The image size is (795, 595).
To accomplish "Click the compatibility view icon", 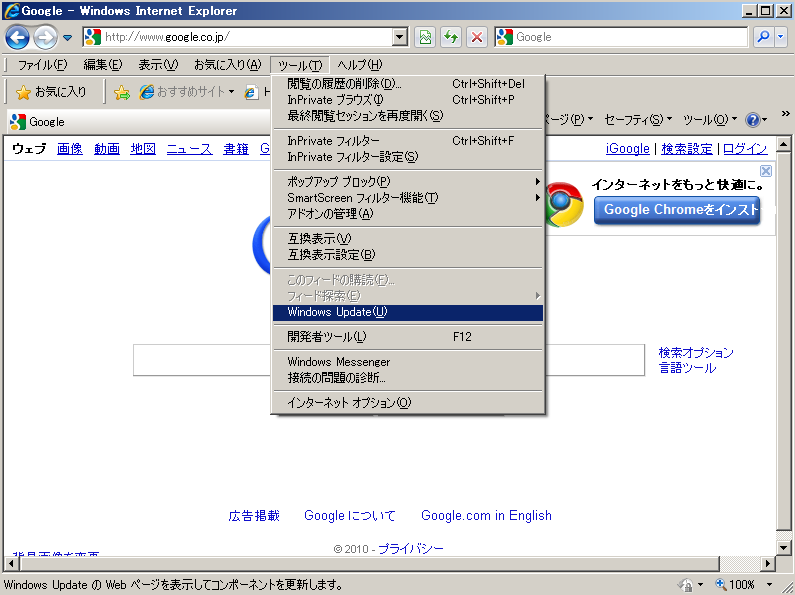I will coord(425,37).
